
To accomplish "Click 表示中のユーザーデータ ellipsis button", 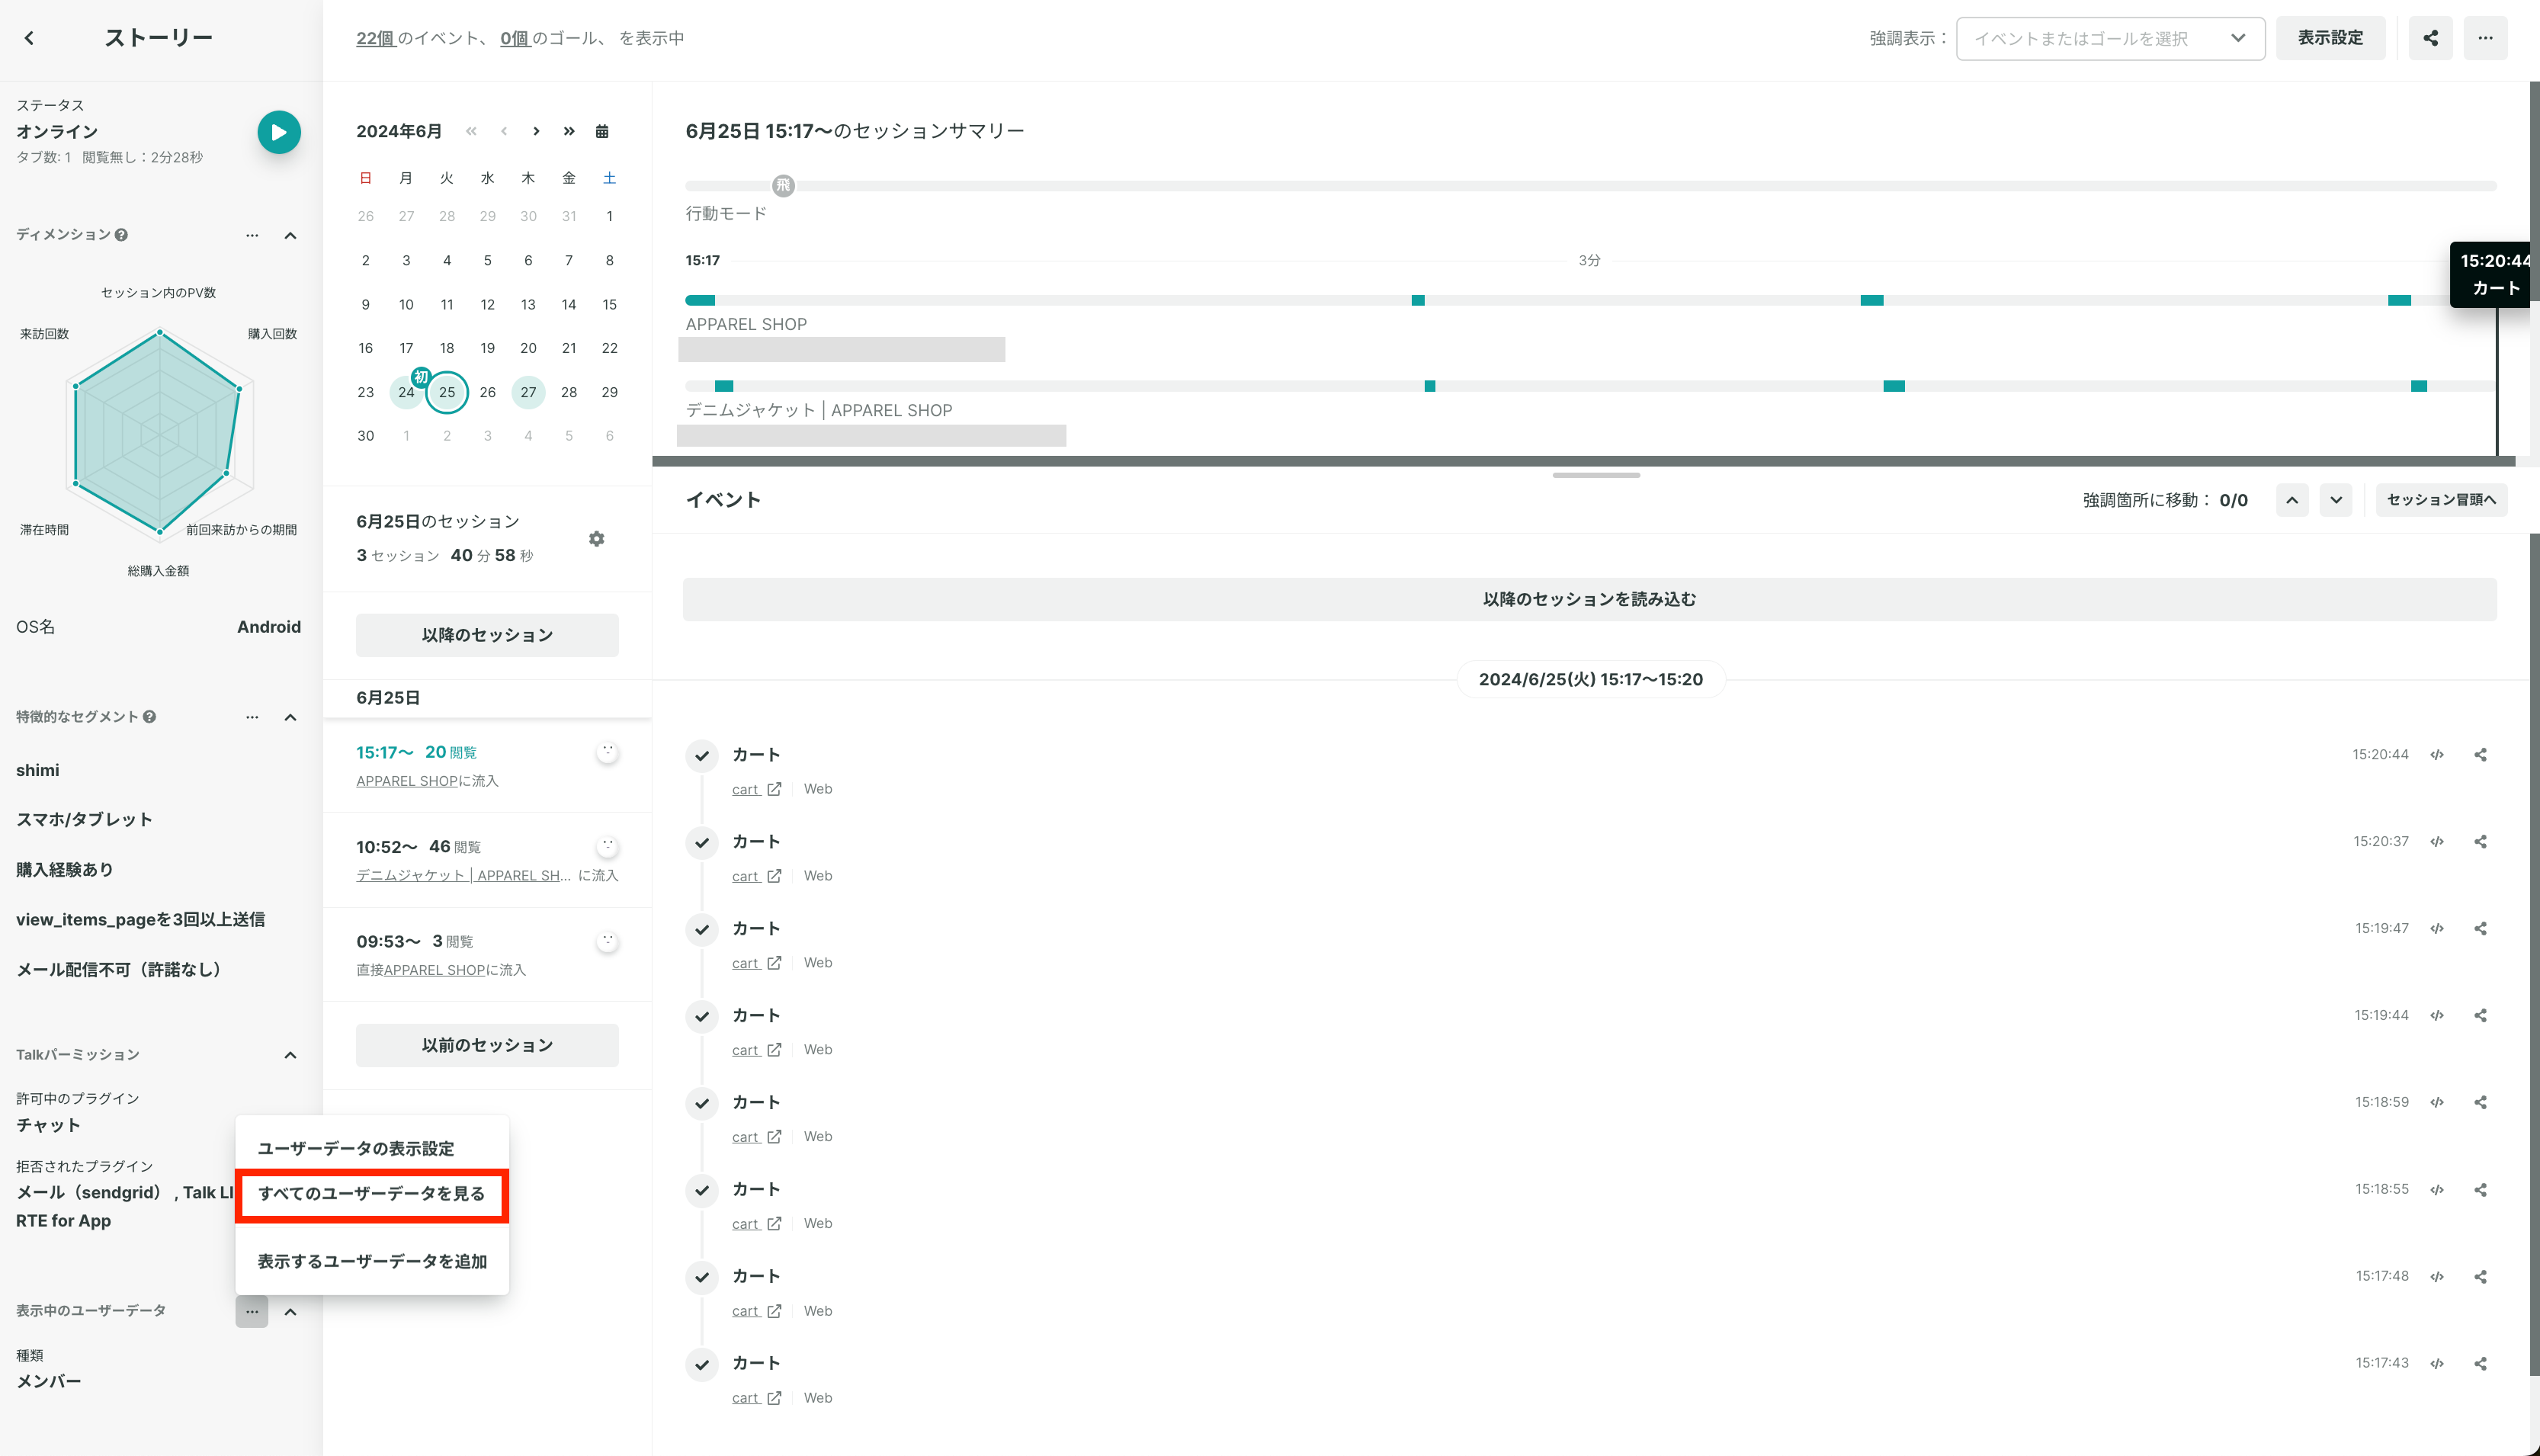I will pyautogui.click(x=252, y=1311).
